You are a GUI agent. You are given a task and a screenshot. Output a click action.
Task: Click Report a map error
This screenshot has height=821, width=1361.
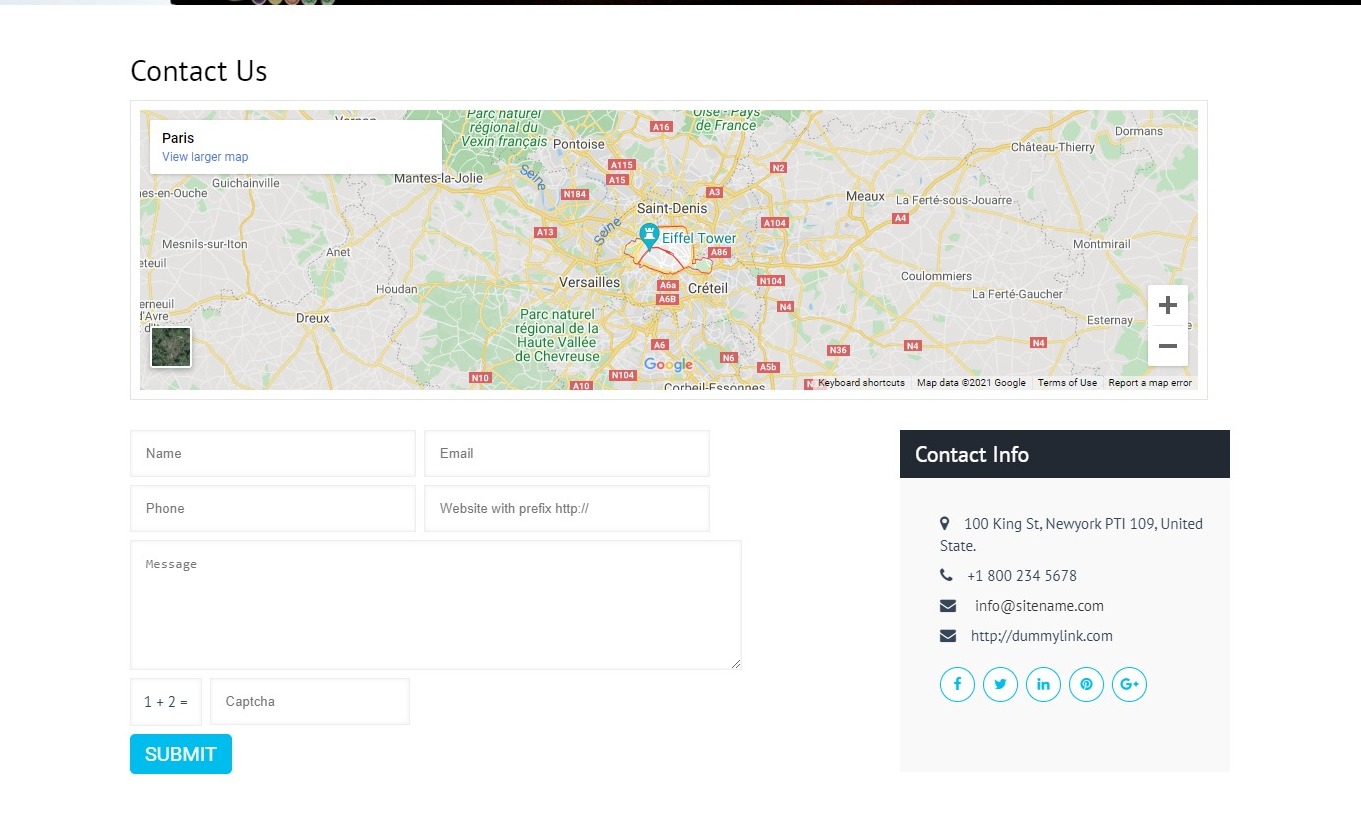pos(1150,383)
